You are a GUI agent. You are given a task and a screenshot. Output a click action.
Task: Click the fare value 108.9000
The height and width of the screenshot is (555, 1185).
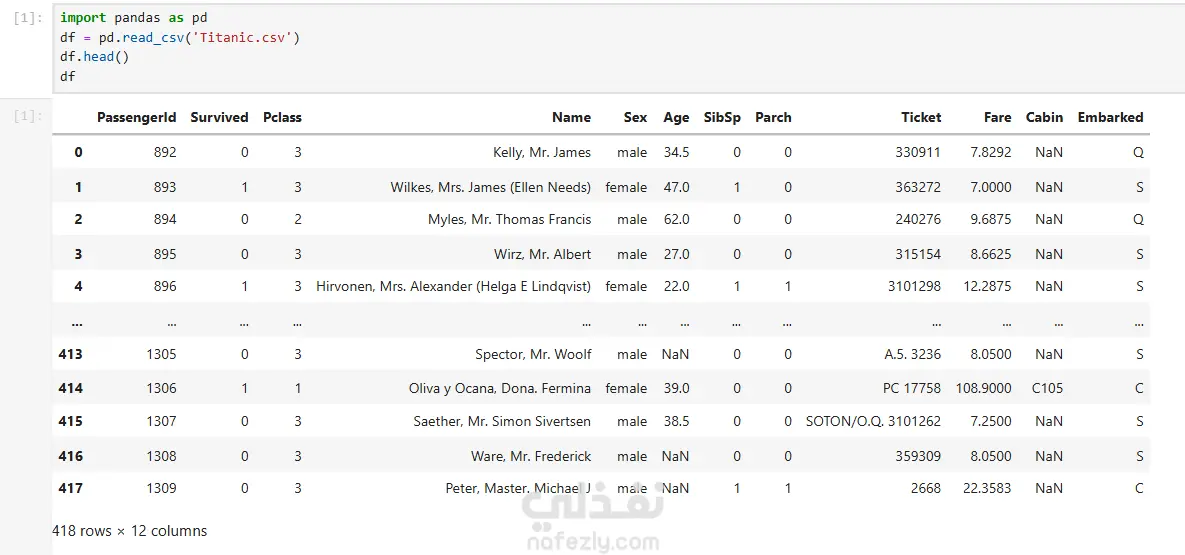pos(983,388)
